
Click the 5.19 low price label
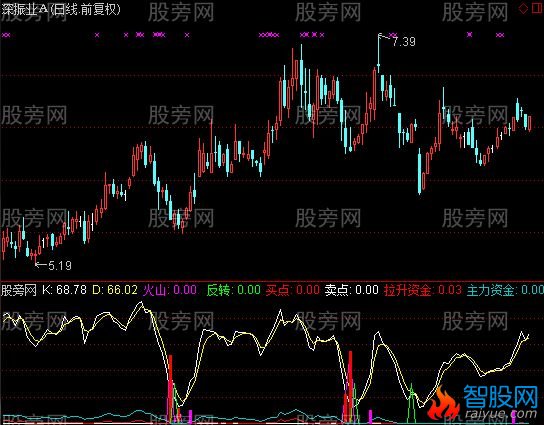[x=60, y=266]
